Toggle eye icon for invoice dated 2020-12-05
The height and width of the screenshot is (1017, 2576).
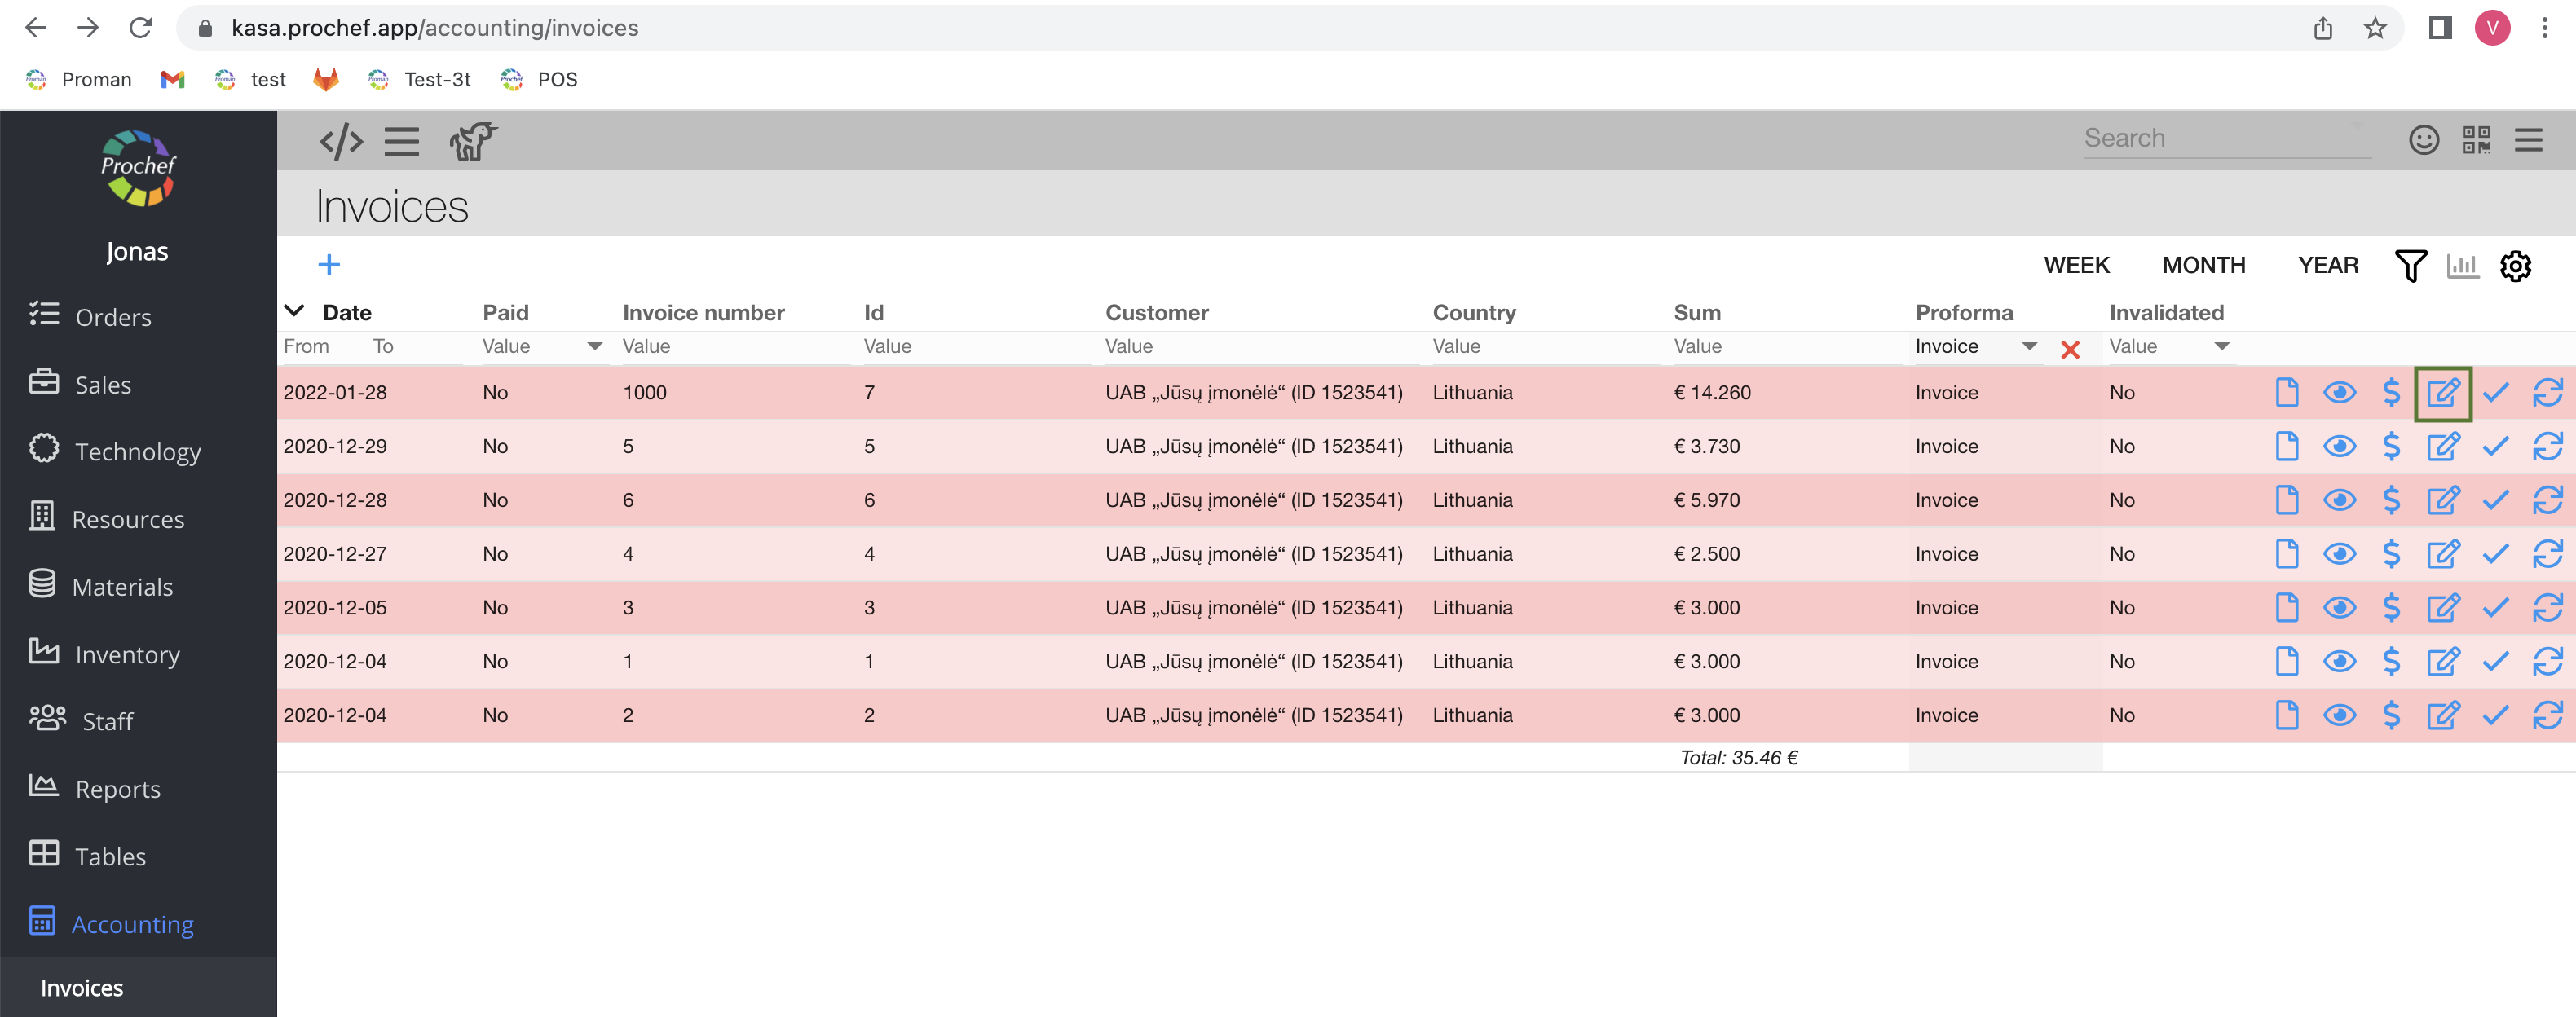2339,608
